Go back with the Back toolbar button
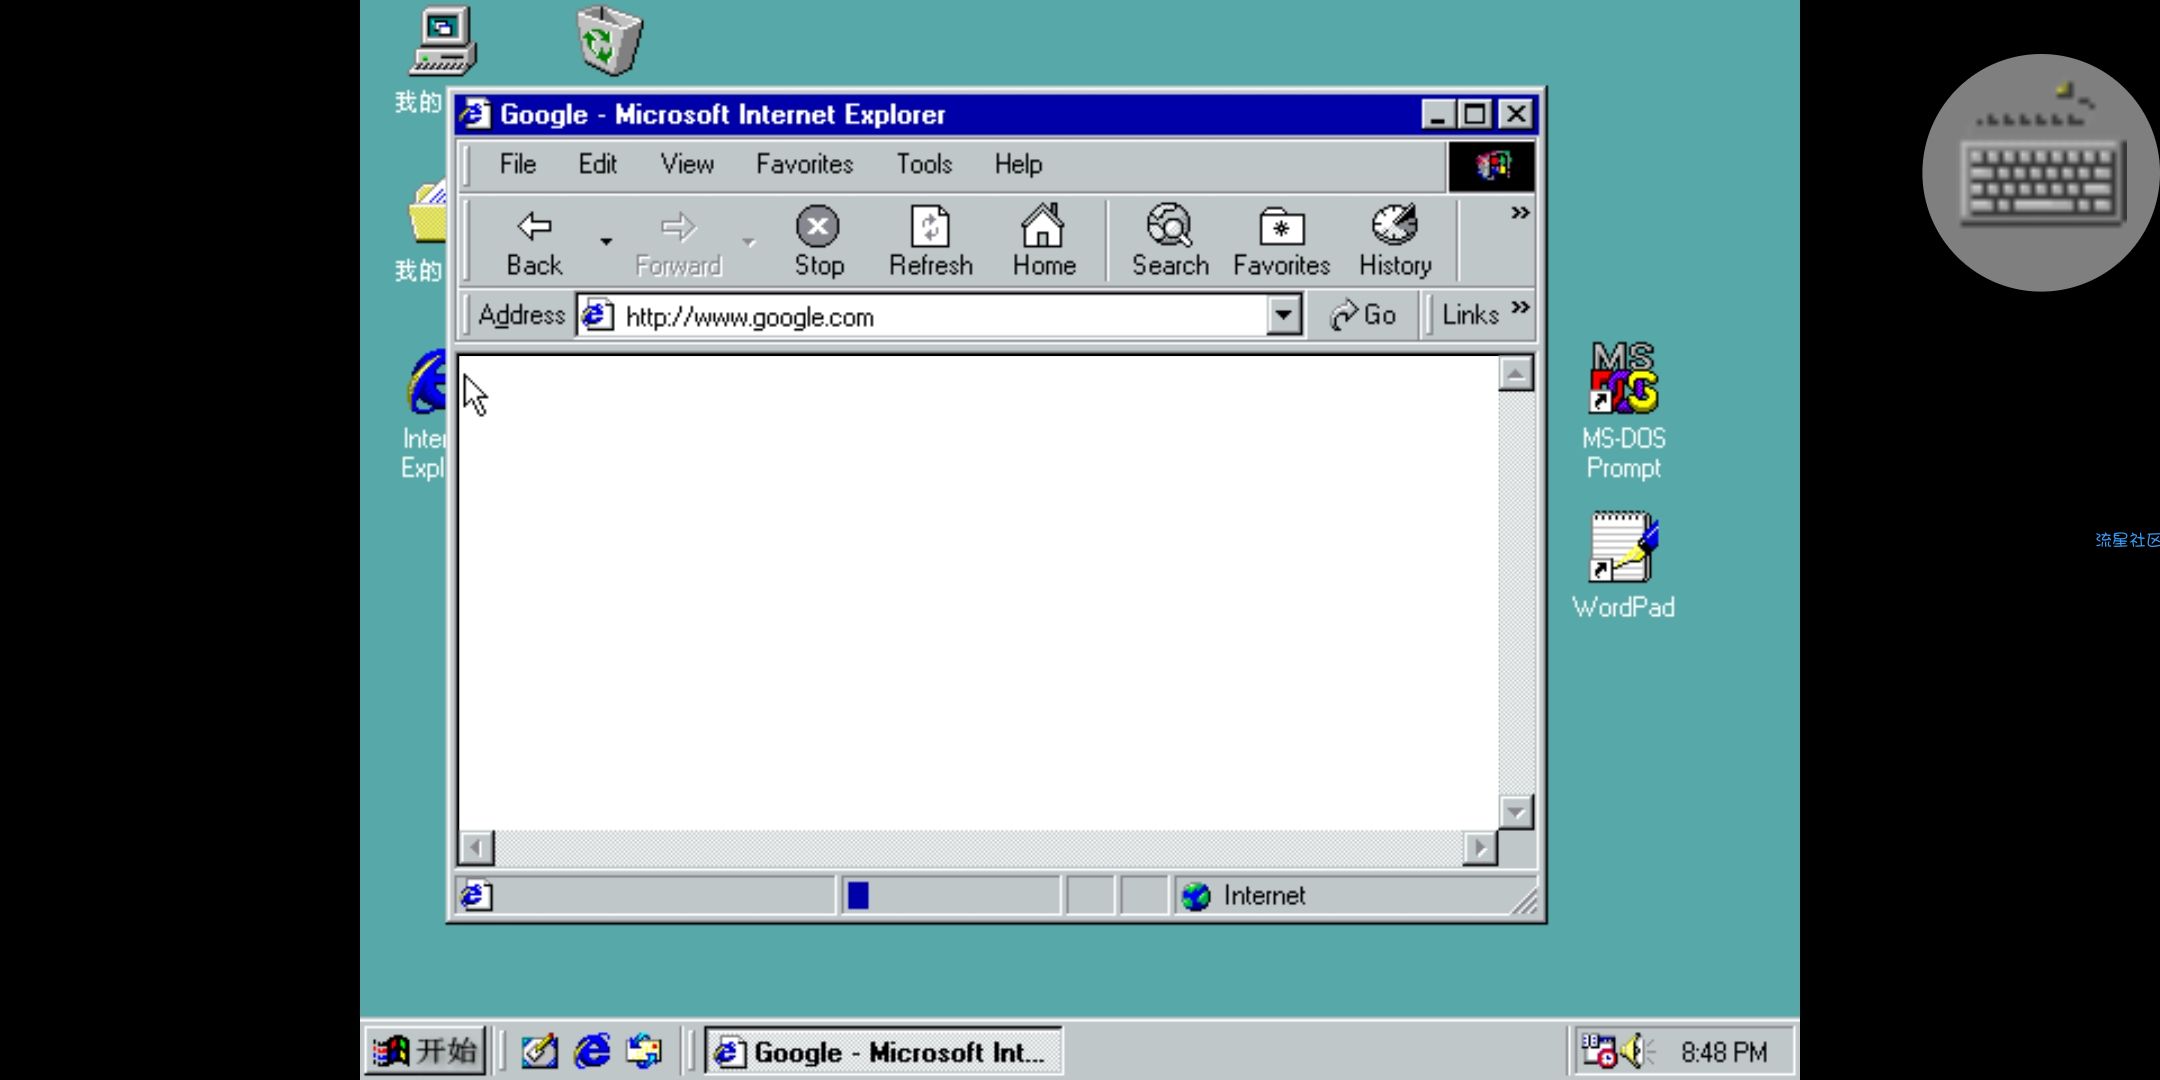 coord(534,242)
